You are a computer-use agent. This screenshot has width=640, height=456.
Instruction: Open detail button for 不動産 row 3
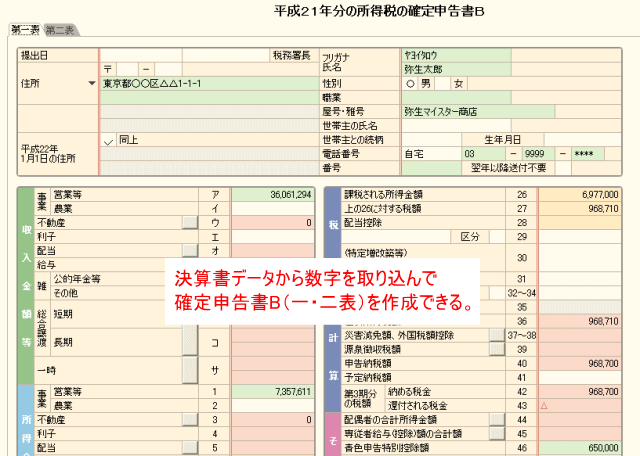click(190, 420)
